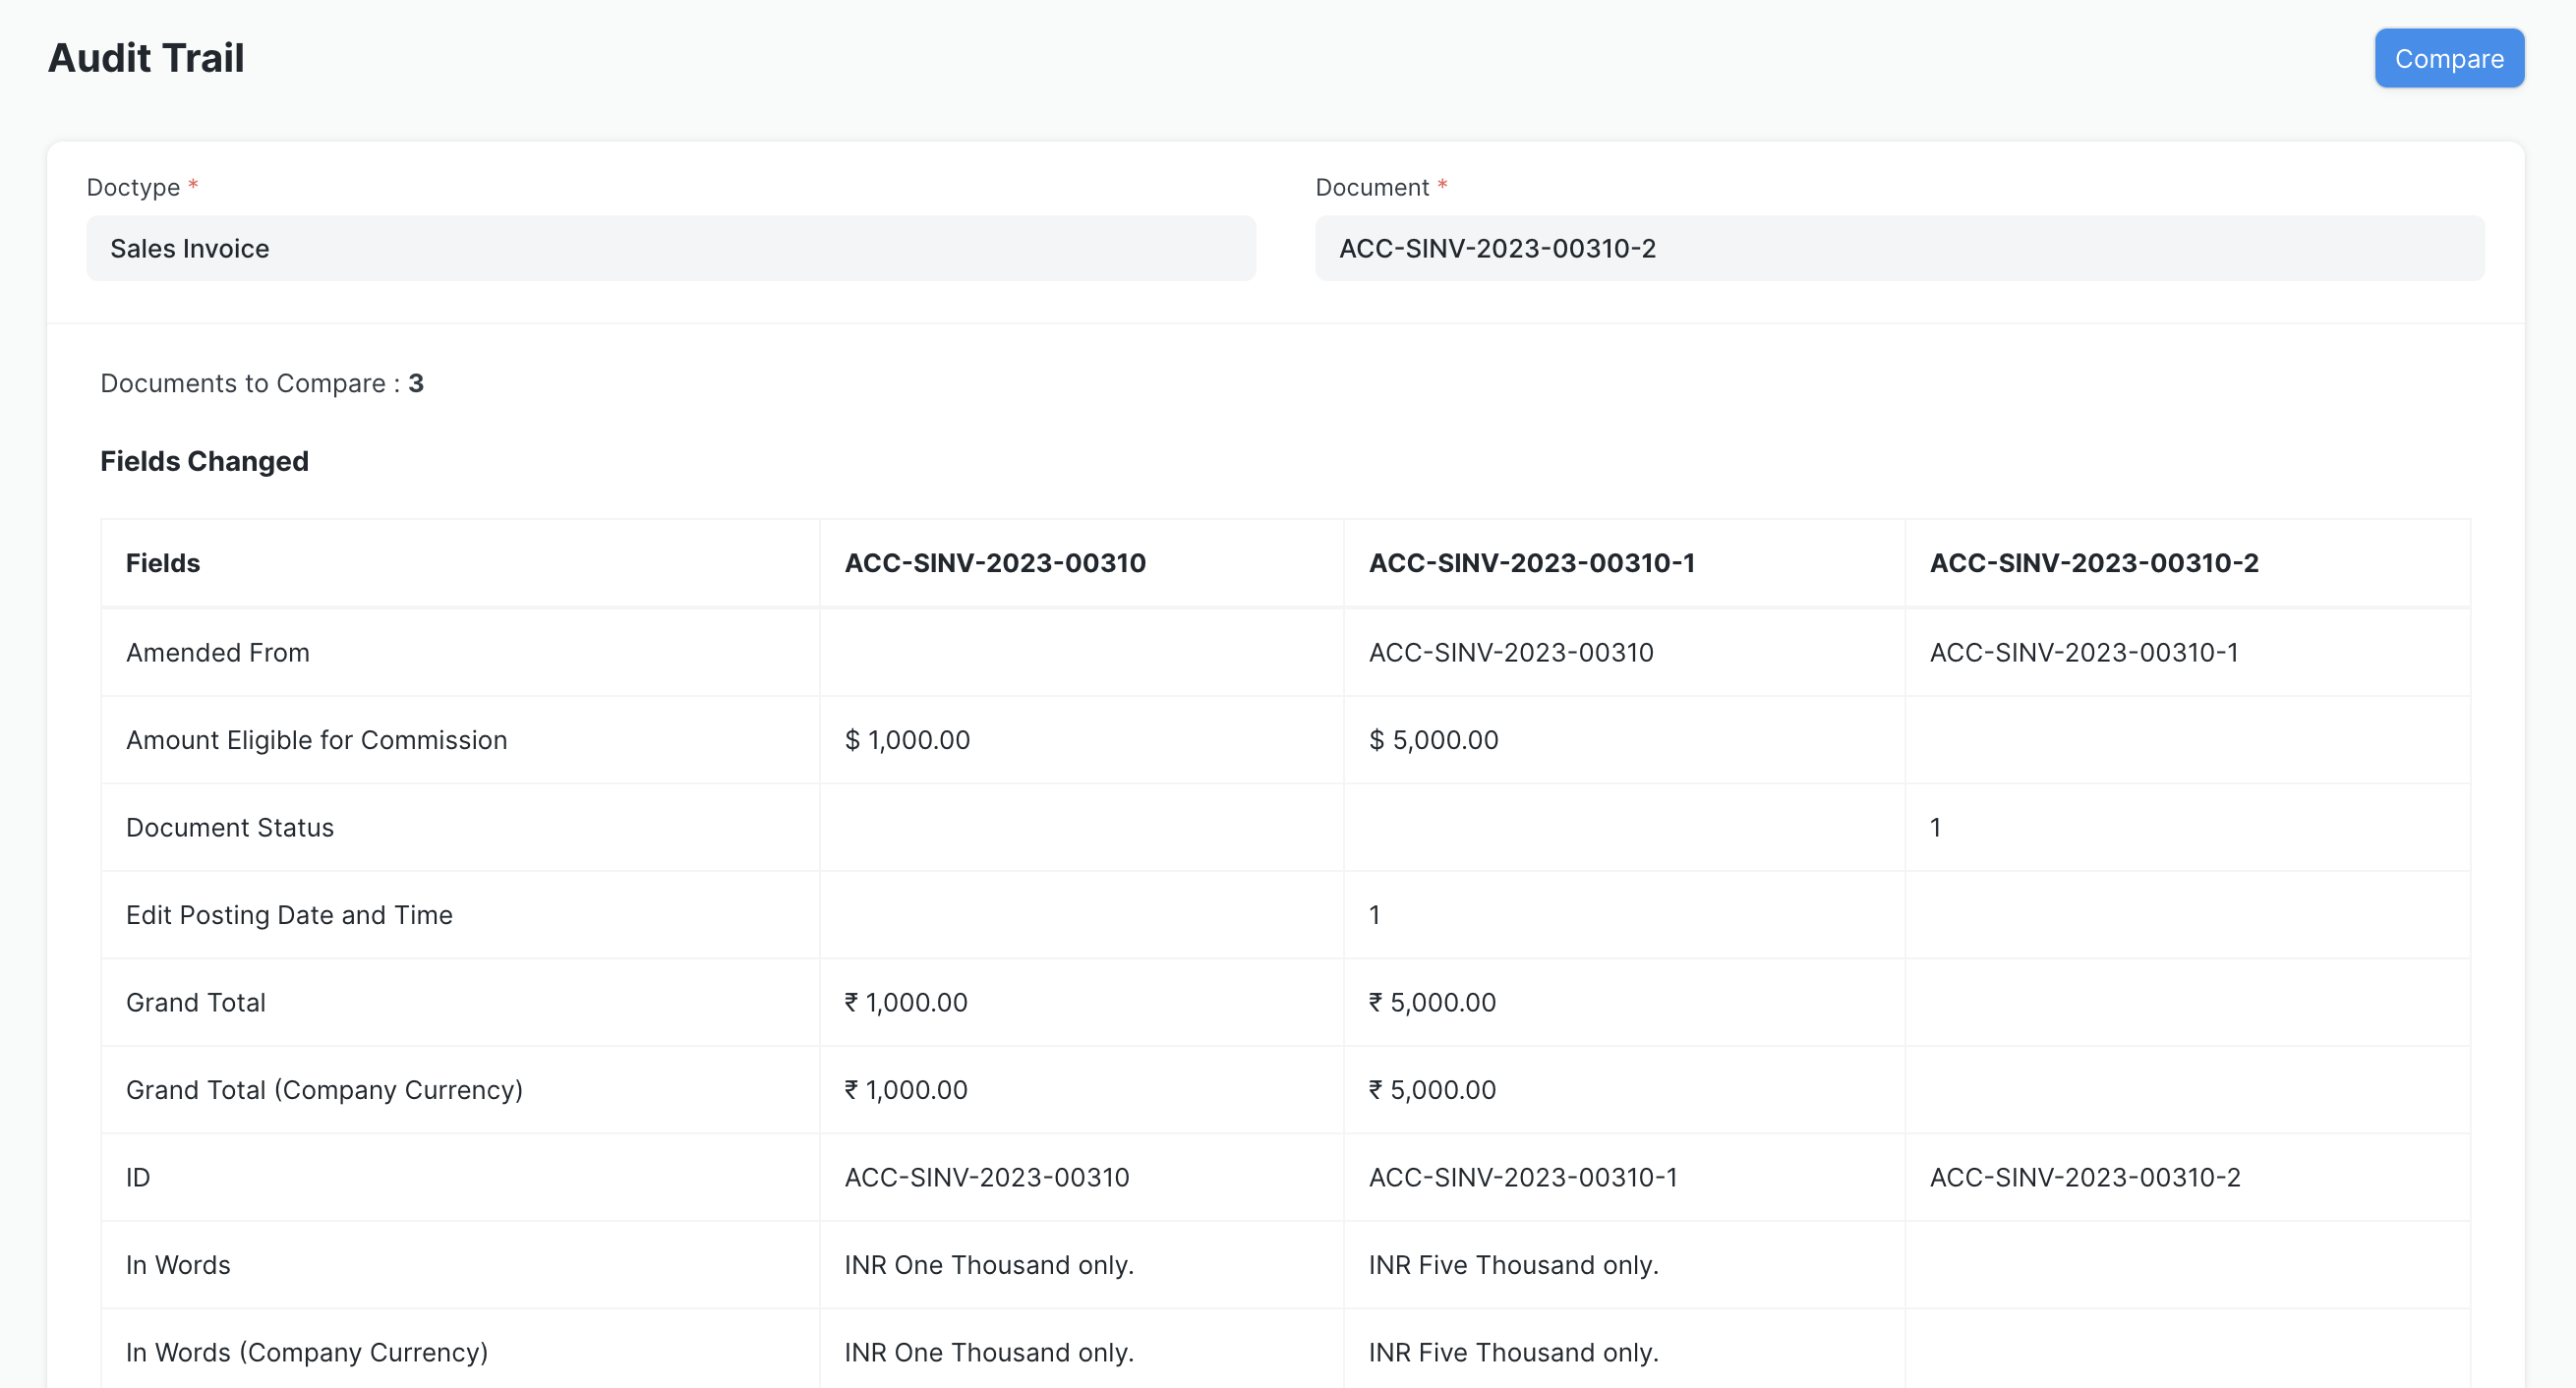Select the In Words (Company Currency) row label

(x=306, y=1352)
